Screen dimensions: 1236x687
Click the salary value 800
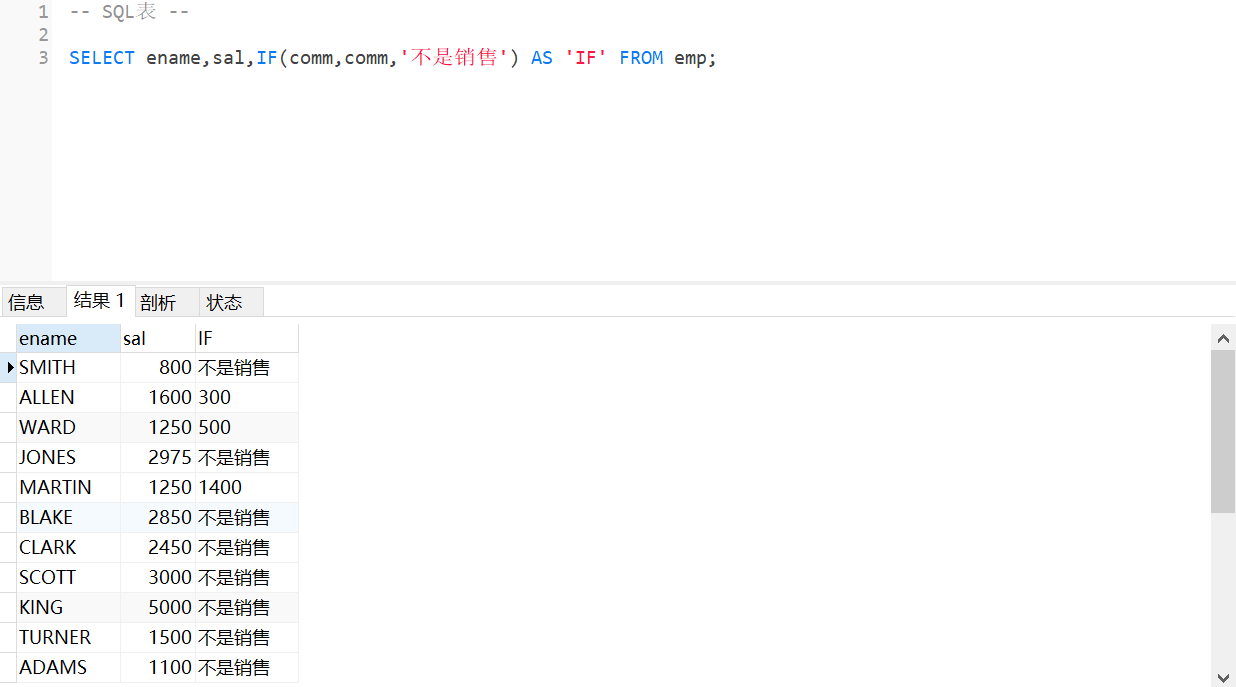coord(158,368)
